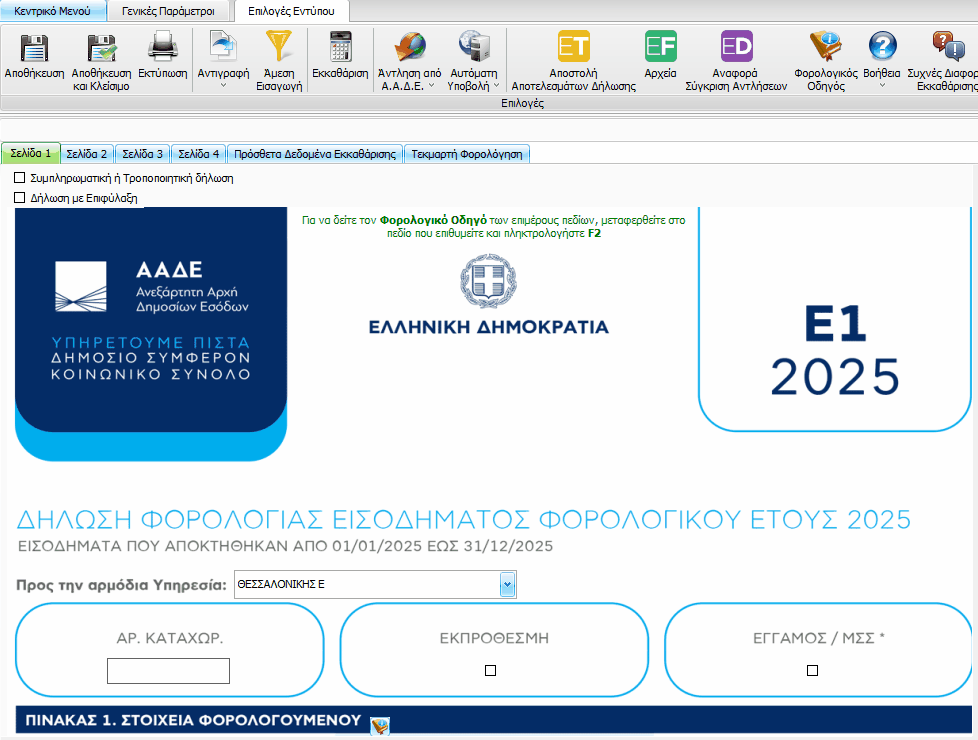Expand the Αντιγραφή dropdown arrow
978x740 pixels.
tap(223, 86)
